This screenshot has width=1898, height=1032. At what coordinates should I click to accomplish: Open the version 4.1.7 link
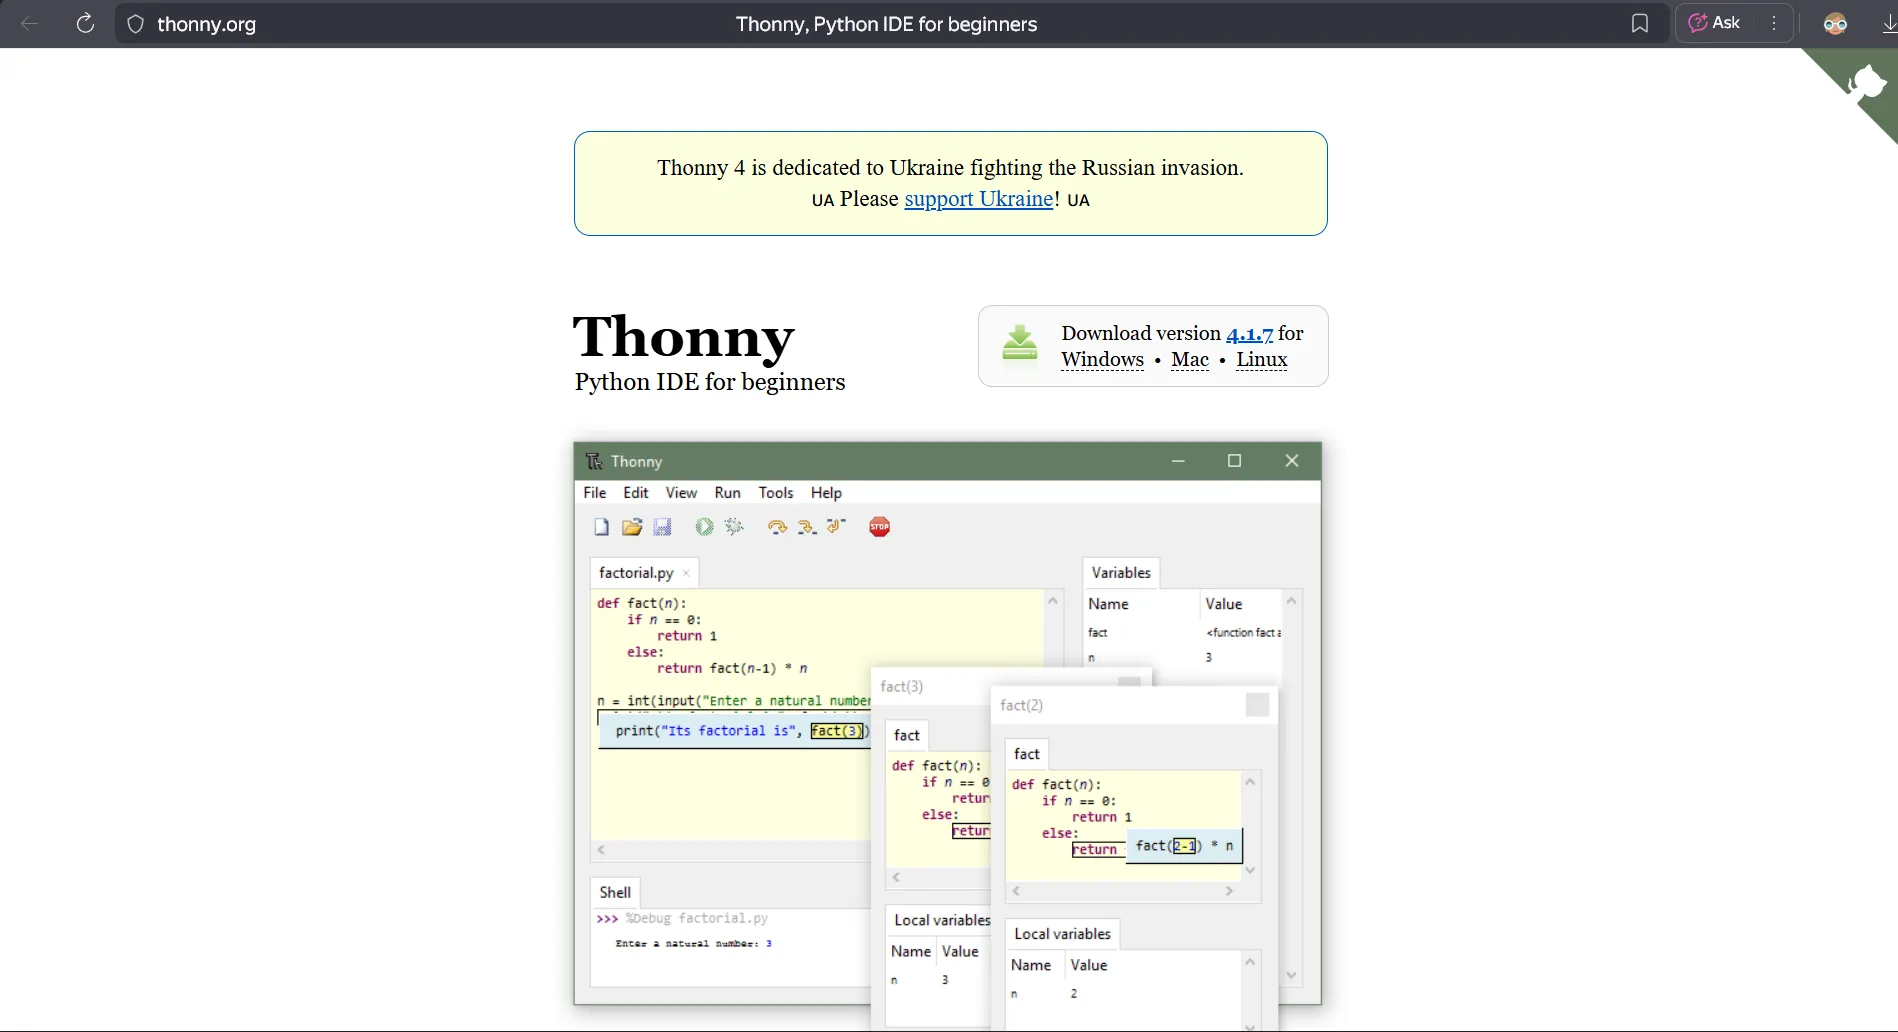[x=1249, y=334]
